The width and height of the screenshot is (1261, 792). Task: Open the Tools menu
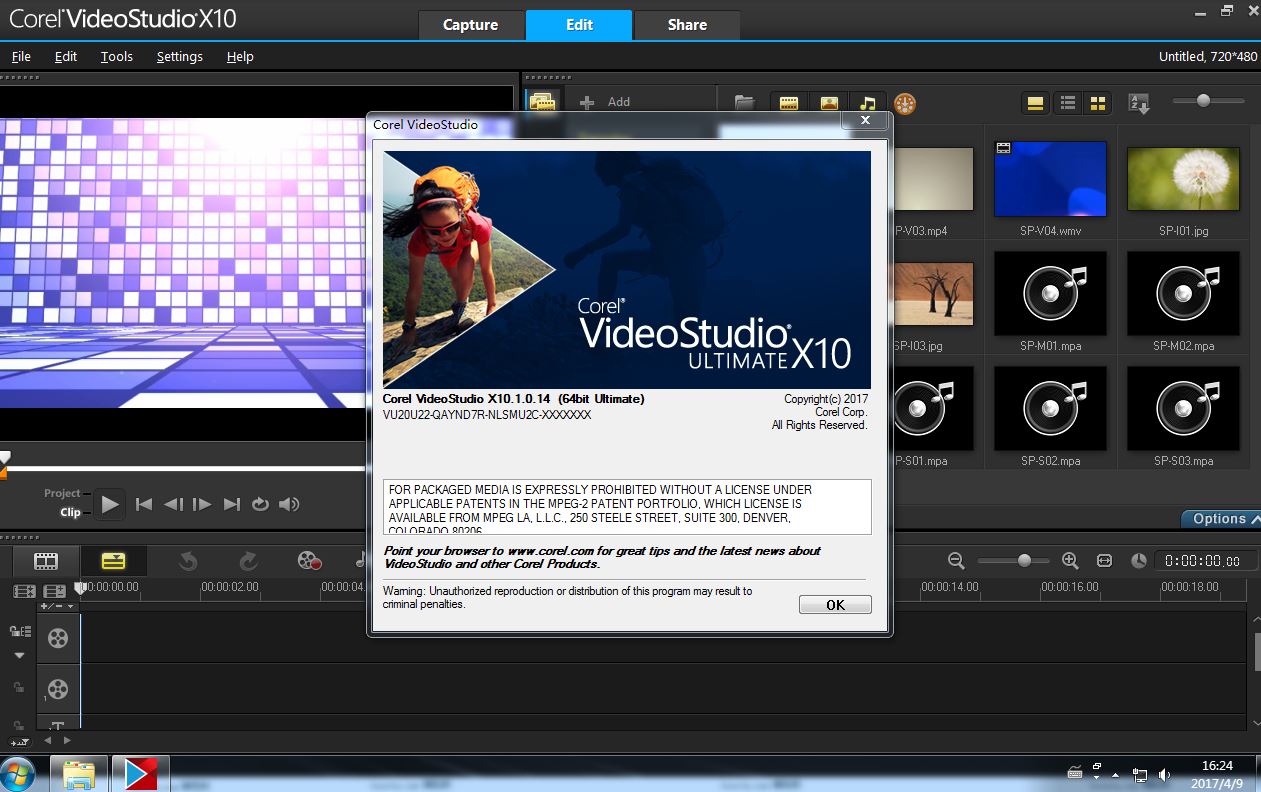pyautogui.click(x=117, y=57)
